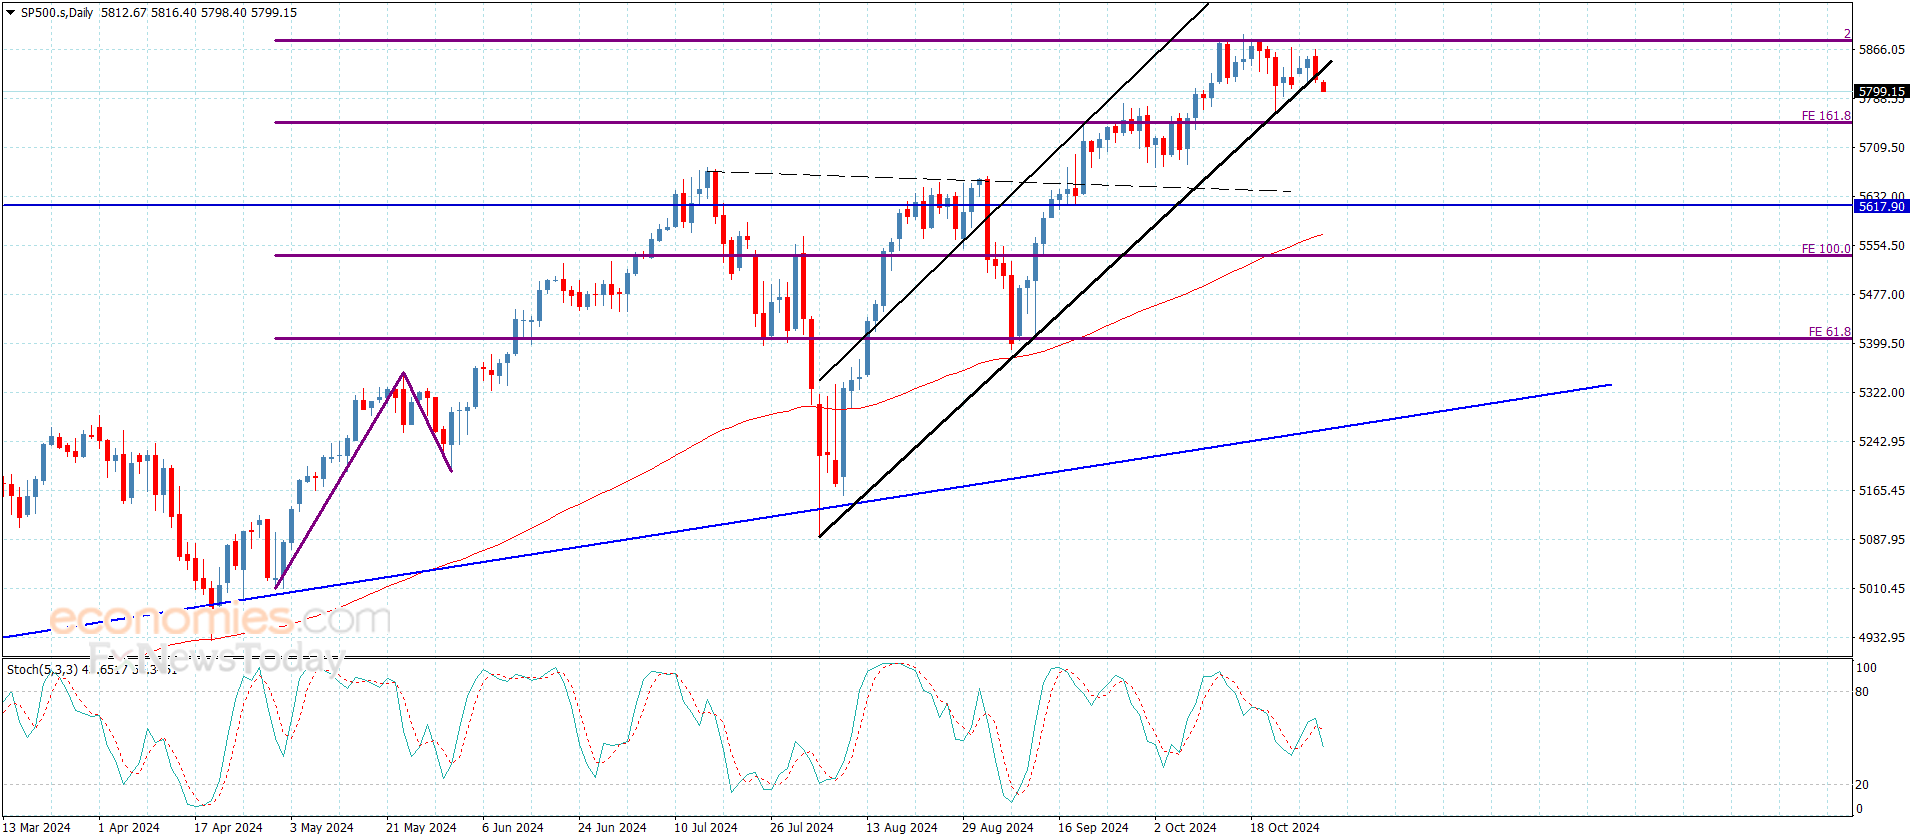Click price axis value 5242.95
Screen dimensions: 1916x840
click(1881, 441)
